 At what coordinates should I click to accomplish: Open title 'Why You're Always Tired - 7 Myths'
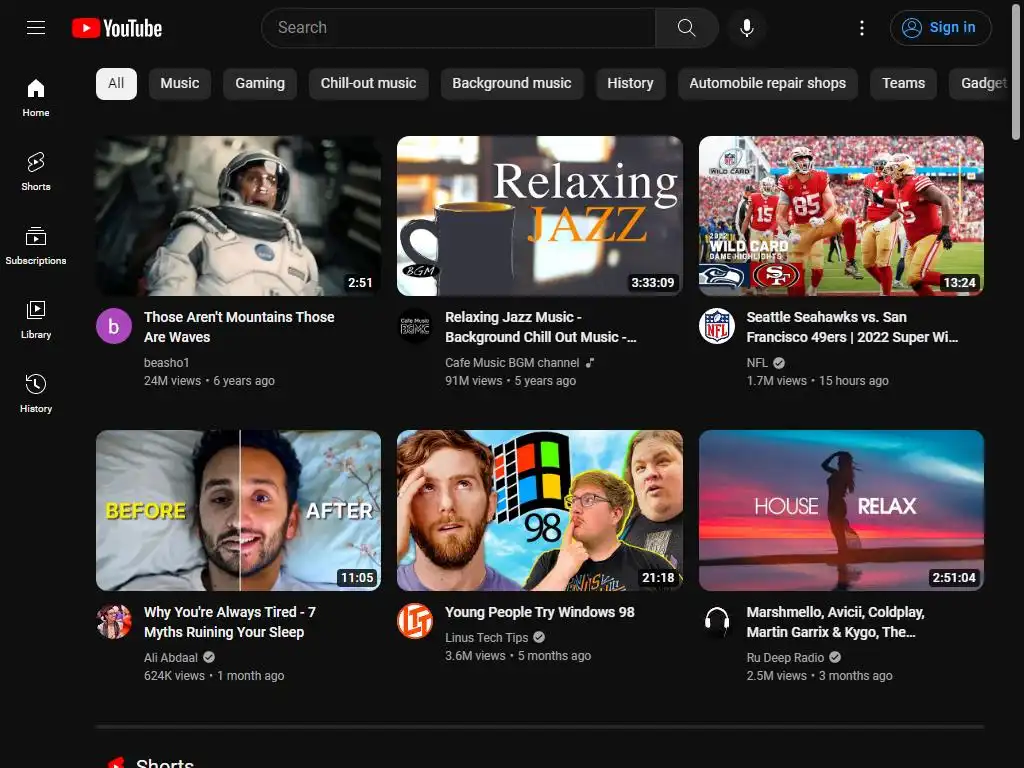(x=230, y=622)
